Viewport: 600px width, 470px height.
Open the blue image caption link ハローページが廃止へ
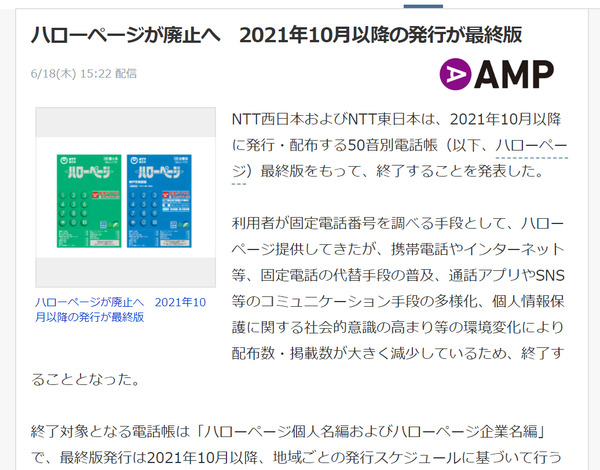120,309
